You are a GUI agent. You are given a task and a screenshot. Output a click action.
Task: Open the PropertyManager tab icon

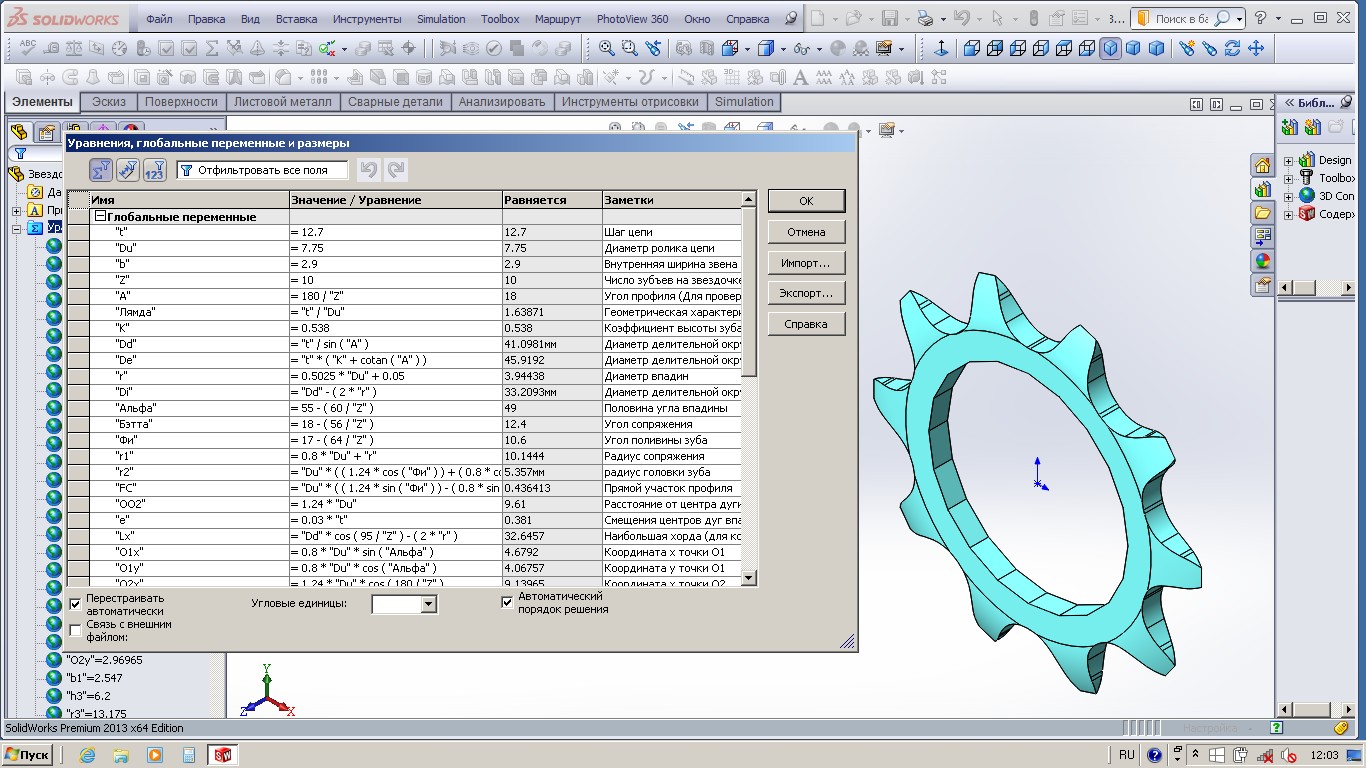46,132
